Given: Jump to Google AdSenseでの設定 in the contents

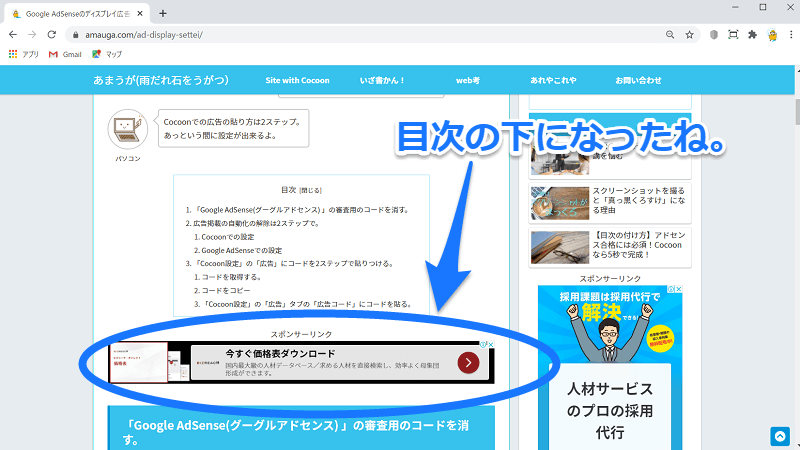Looking at the screenshot, I should point(242,250).
